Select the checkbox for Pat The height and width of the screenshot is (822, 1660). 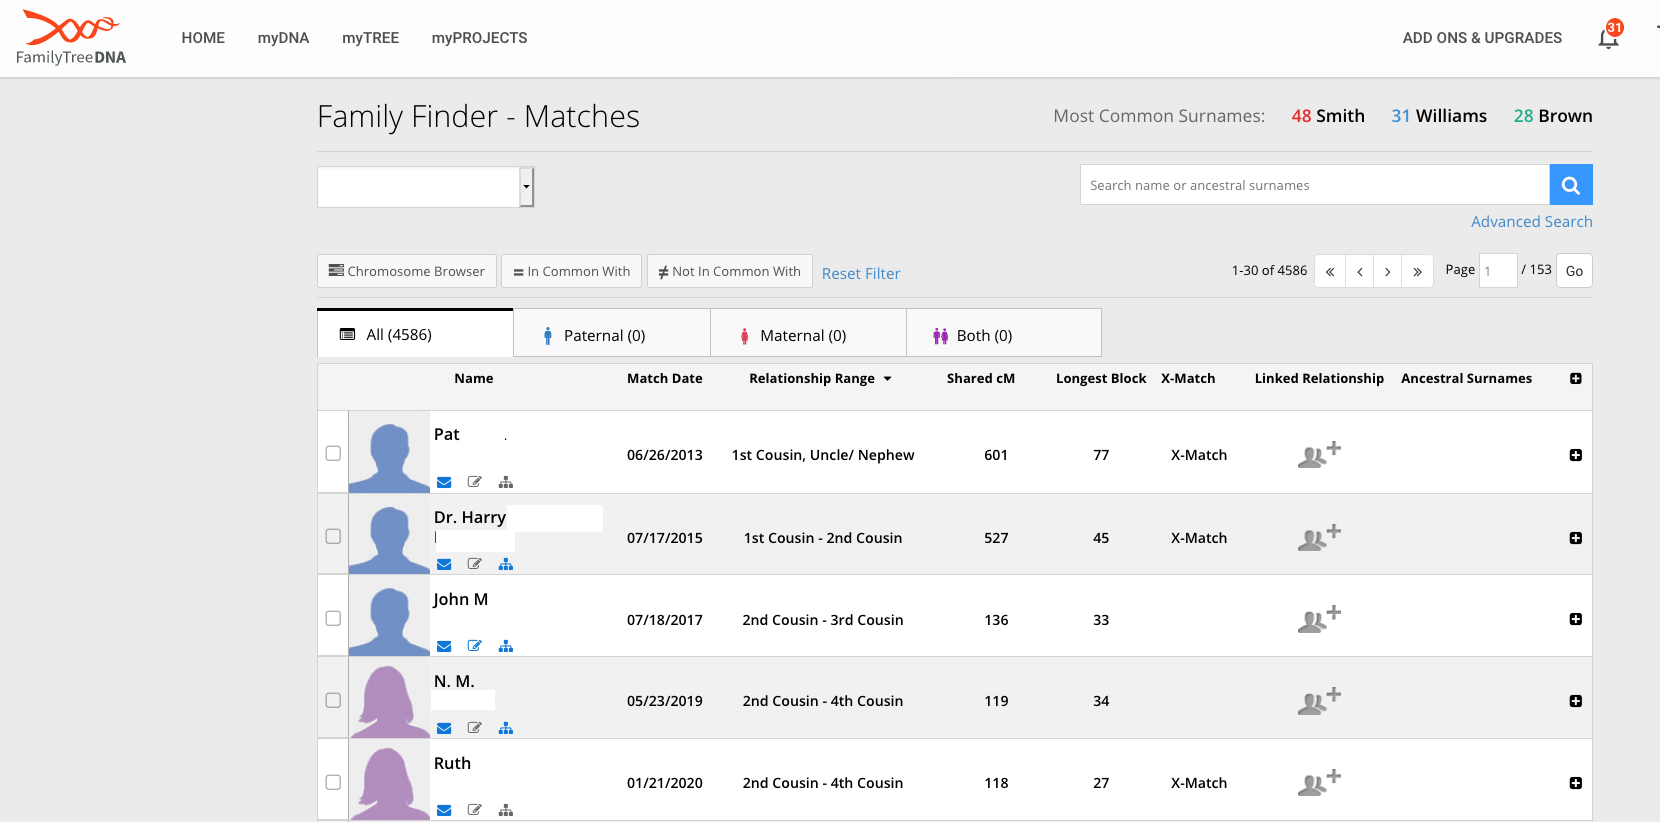coord(333,453)
